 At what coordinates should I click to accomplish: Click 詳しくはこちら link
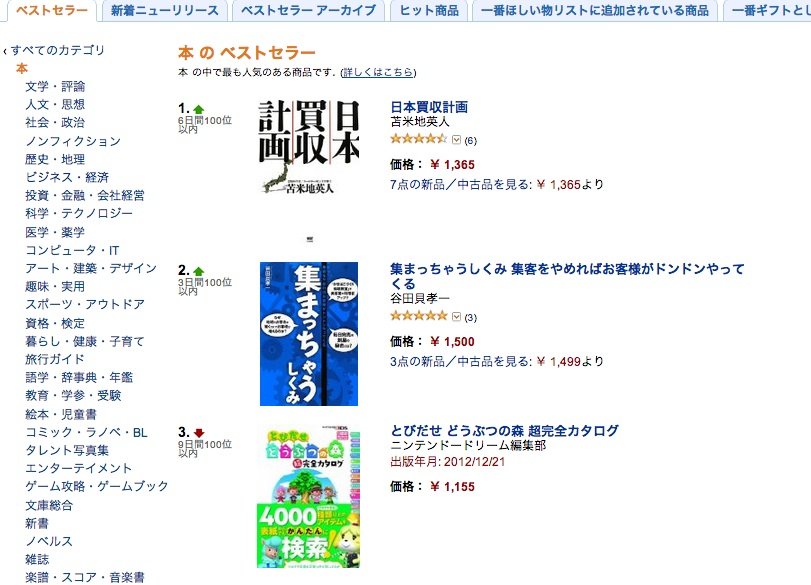378,72
